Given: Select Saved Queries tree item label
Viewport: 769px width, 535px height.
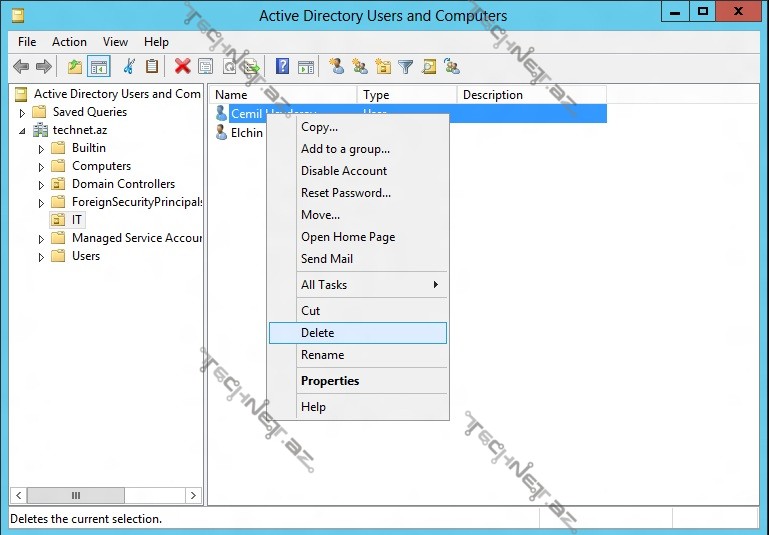Looking at the screenshot, I should click(90, 112).
